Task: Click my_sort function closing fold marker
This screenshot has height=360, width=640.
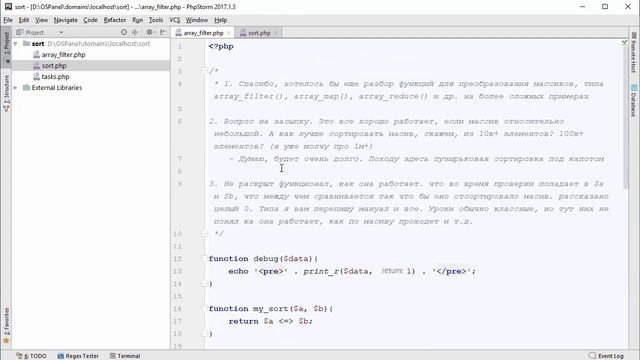Action: pyautogui.click(x=204, y=334)
